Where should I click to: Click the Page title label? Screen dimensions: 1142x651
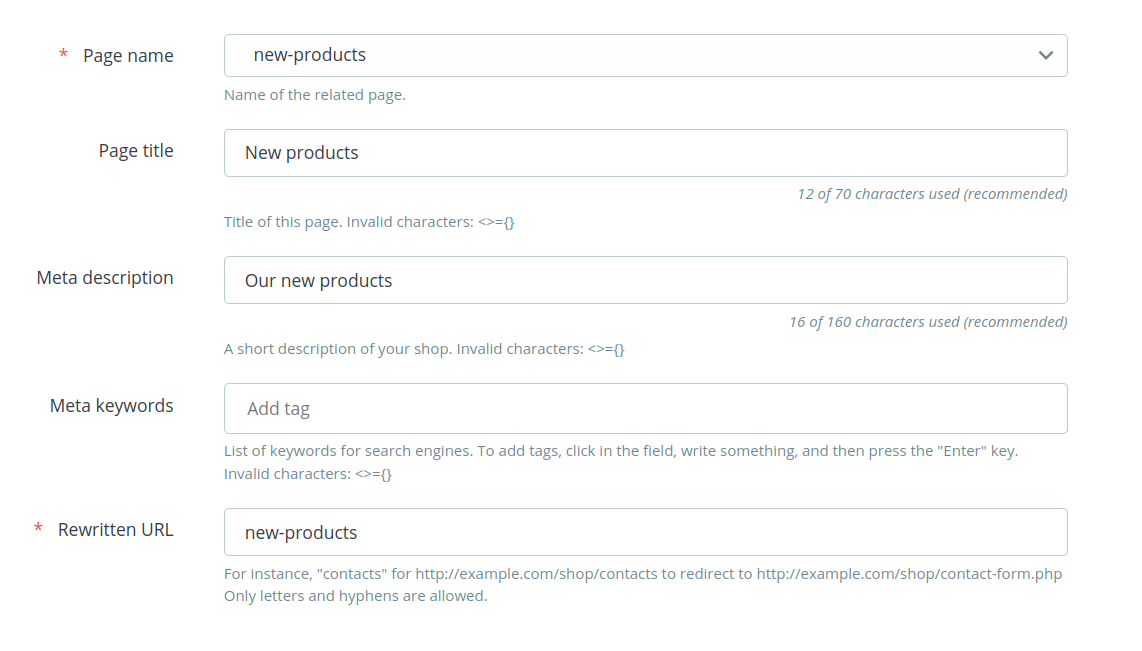tap(136, 151)
